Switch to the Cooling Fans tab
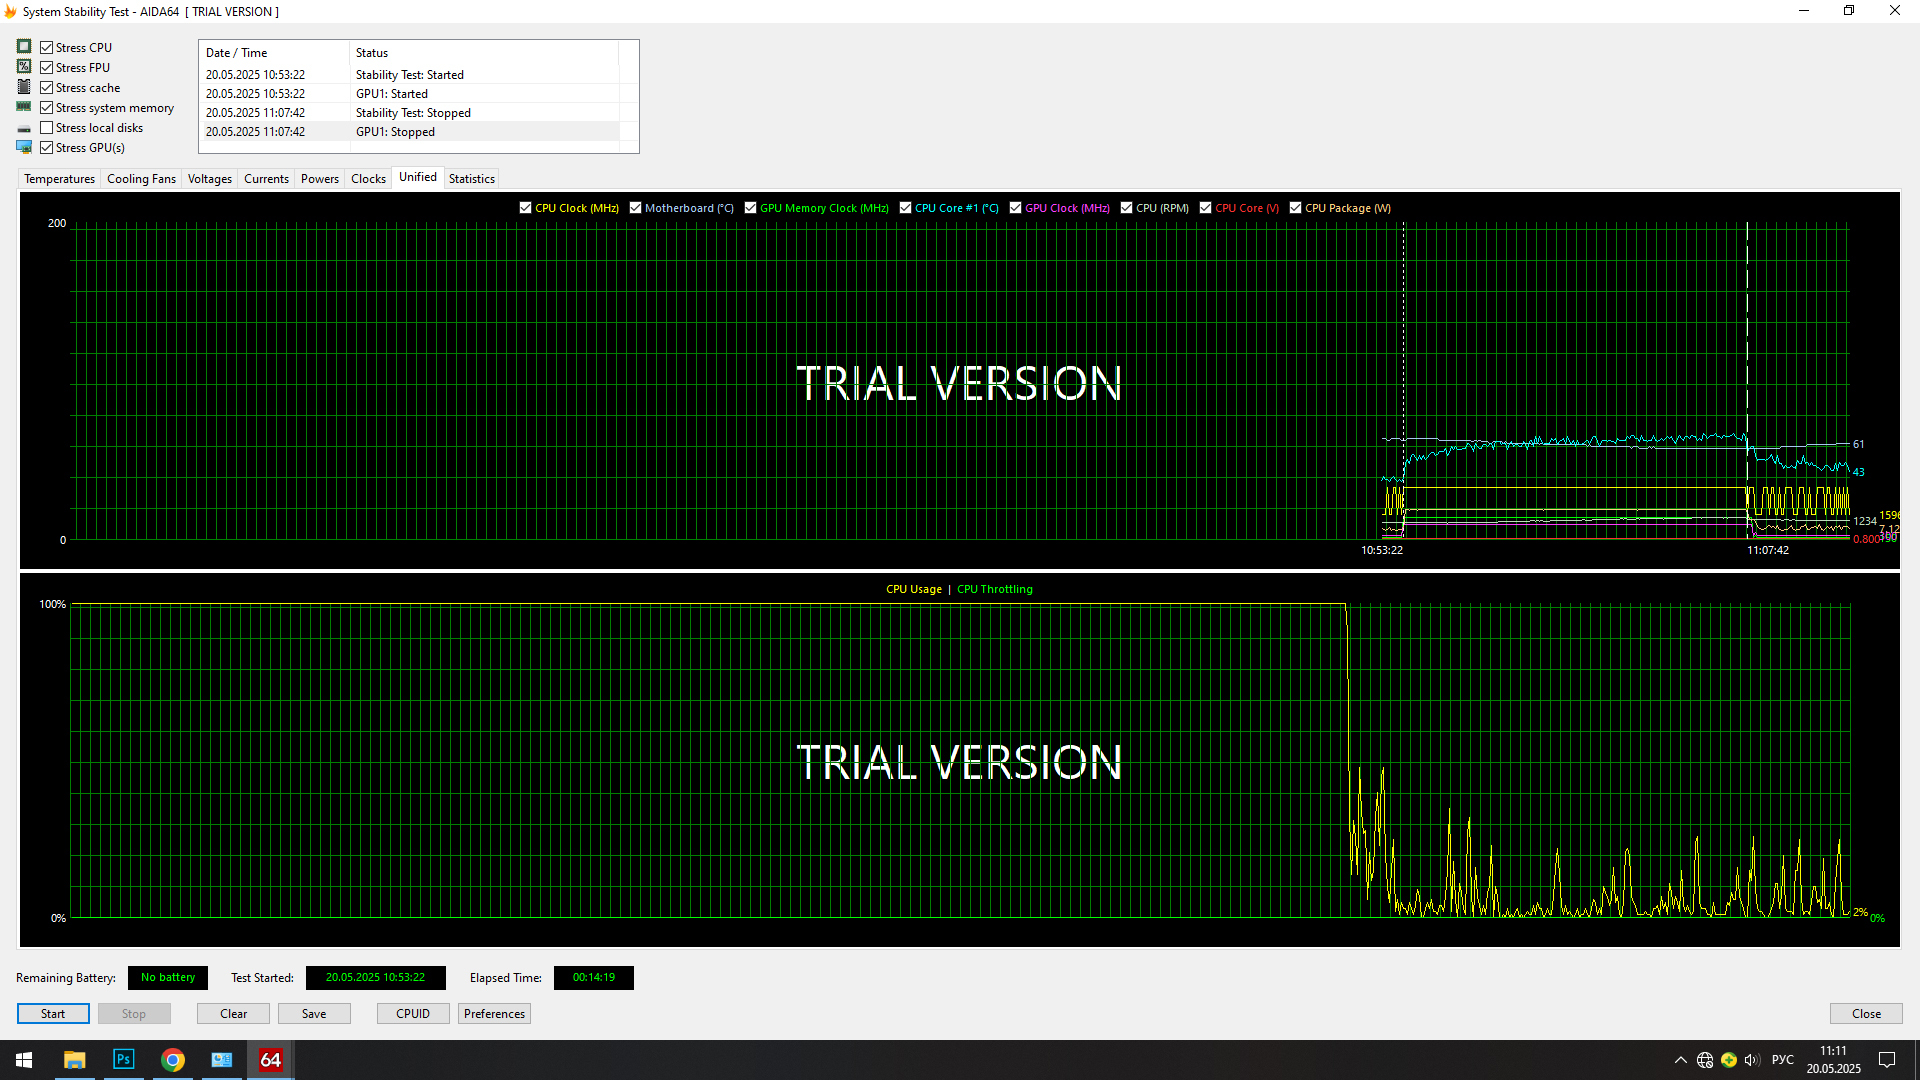The height and width of the screenshot is (1080, 1920). [x=141, y=179]
